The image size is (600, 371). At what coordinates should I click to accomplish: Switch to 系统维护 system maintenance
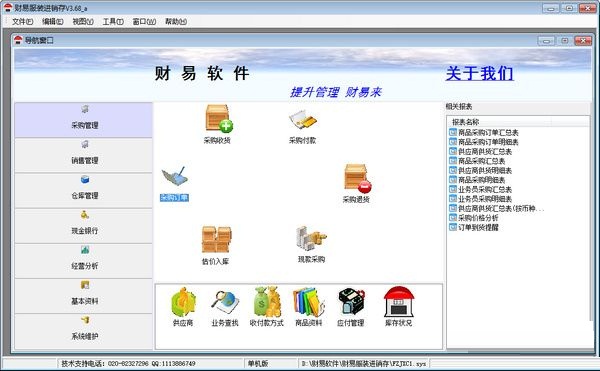[x=84, y=331]
